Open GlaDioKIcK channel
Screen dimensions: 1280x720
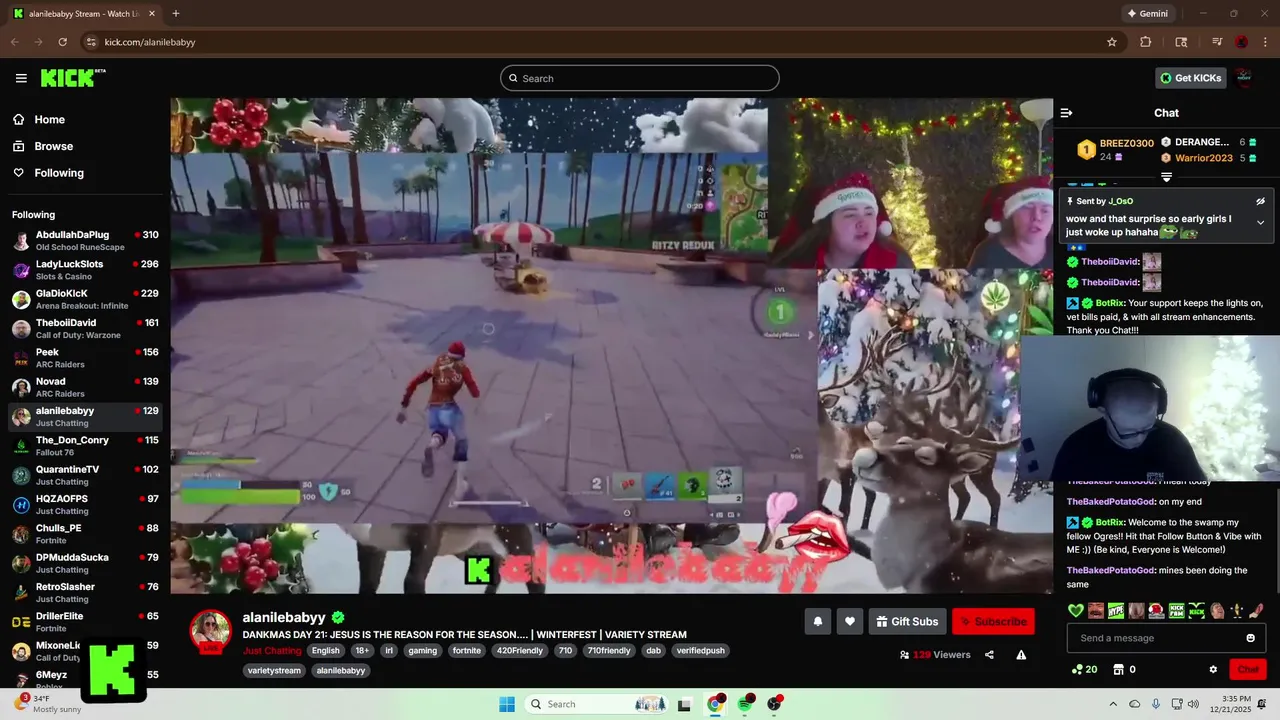point(85,299)
